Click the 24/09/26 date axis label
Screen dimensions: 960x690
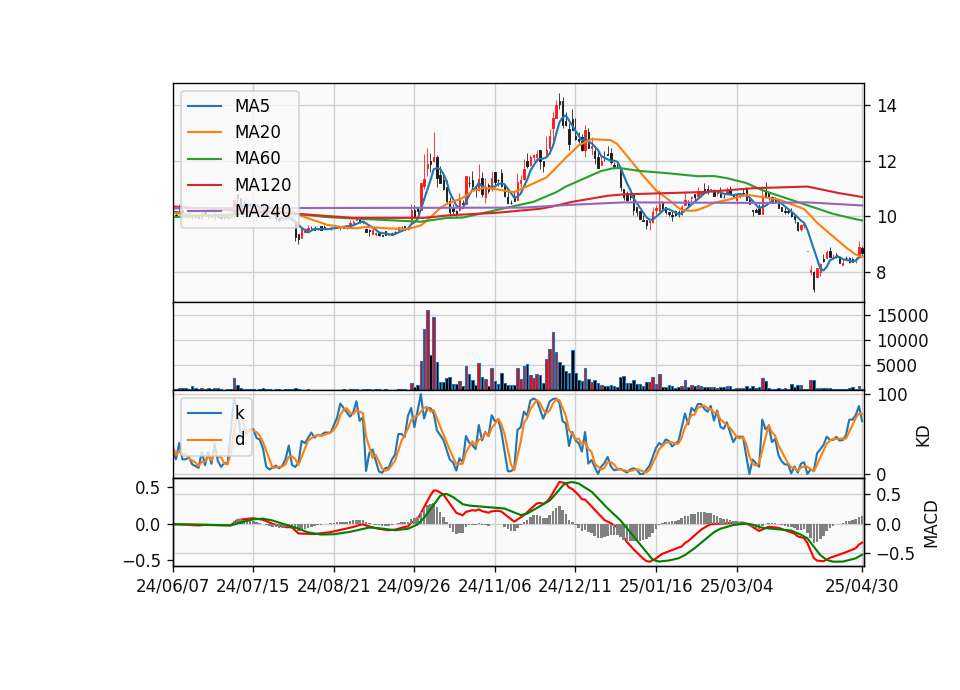point(413,586)
